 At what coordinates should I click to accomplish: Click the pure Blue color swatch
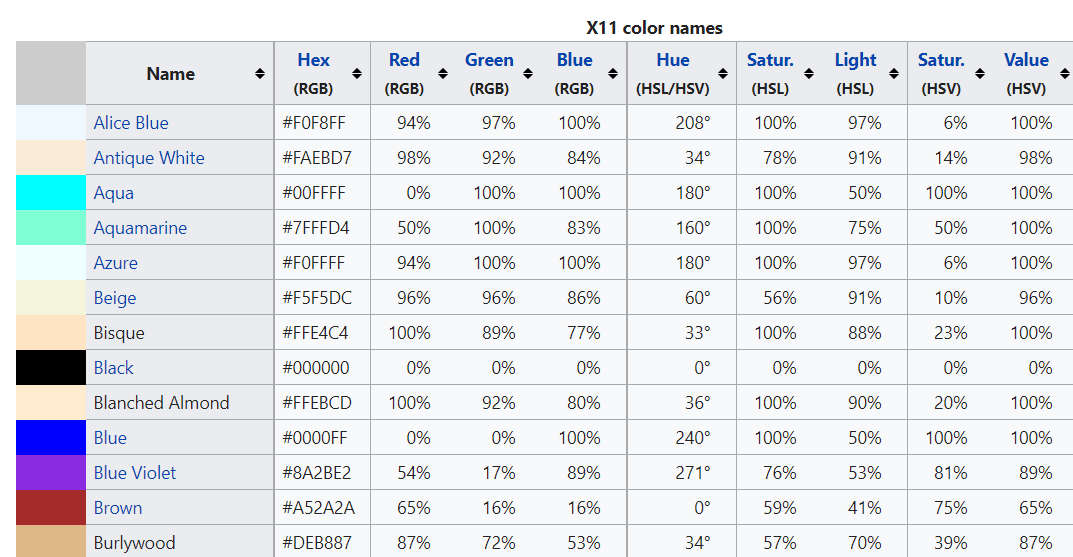(51, 437)
